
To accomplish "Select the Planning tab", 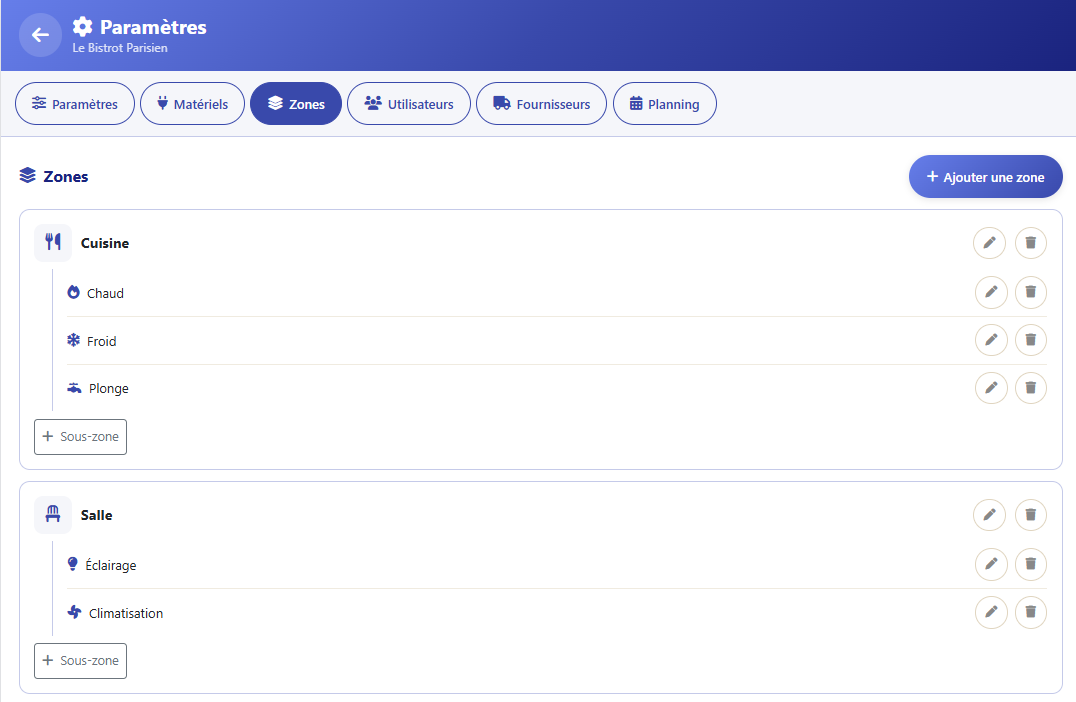I will point(664,103).
